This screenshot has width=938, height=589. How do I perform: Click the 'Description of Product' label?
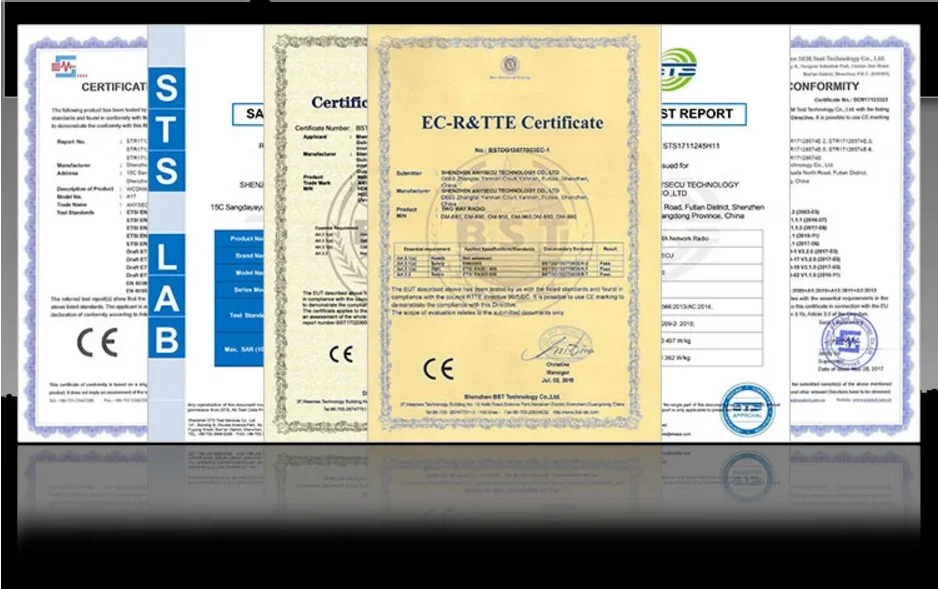coord(85,189)
